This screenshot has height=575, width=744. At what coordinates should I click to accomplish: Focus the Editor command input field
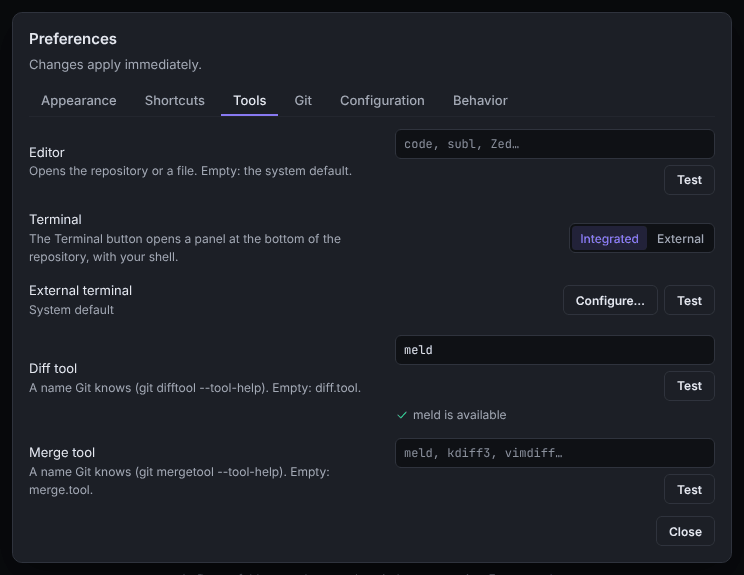pos(555,144)
